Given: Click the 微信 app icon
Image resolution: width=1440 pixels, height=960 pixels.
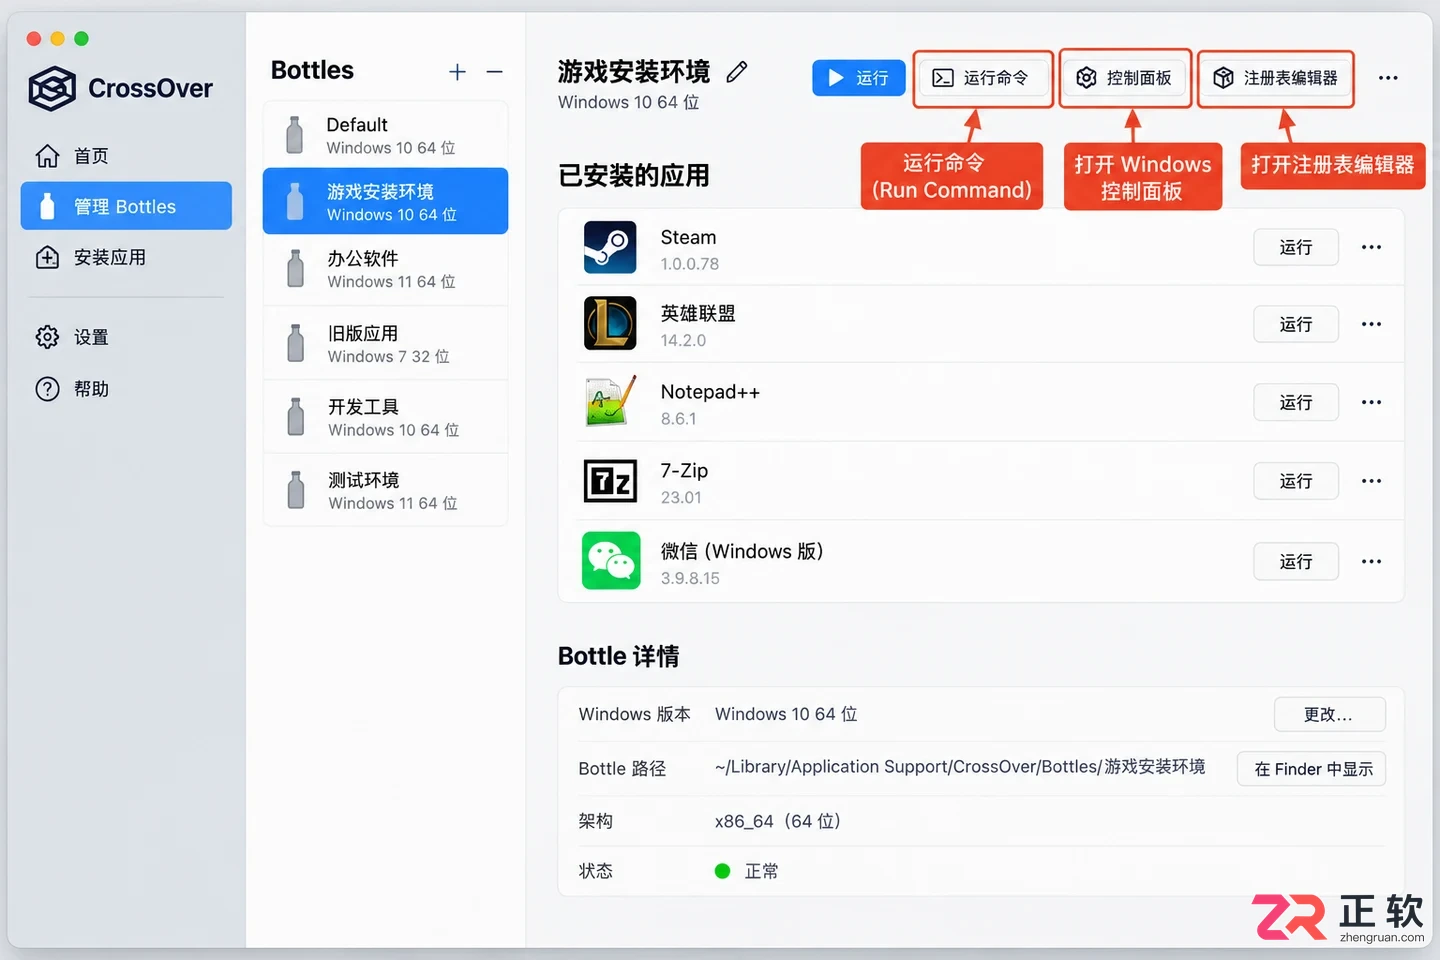Looking at the screenshot, I should click(x=611, y=561).
